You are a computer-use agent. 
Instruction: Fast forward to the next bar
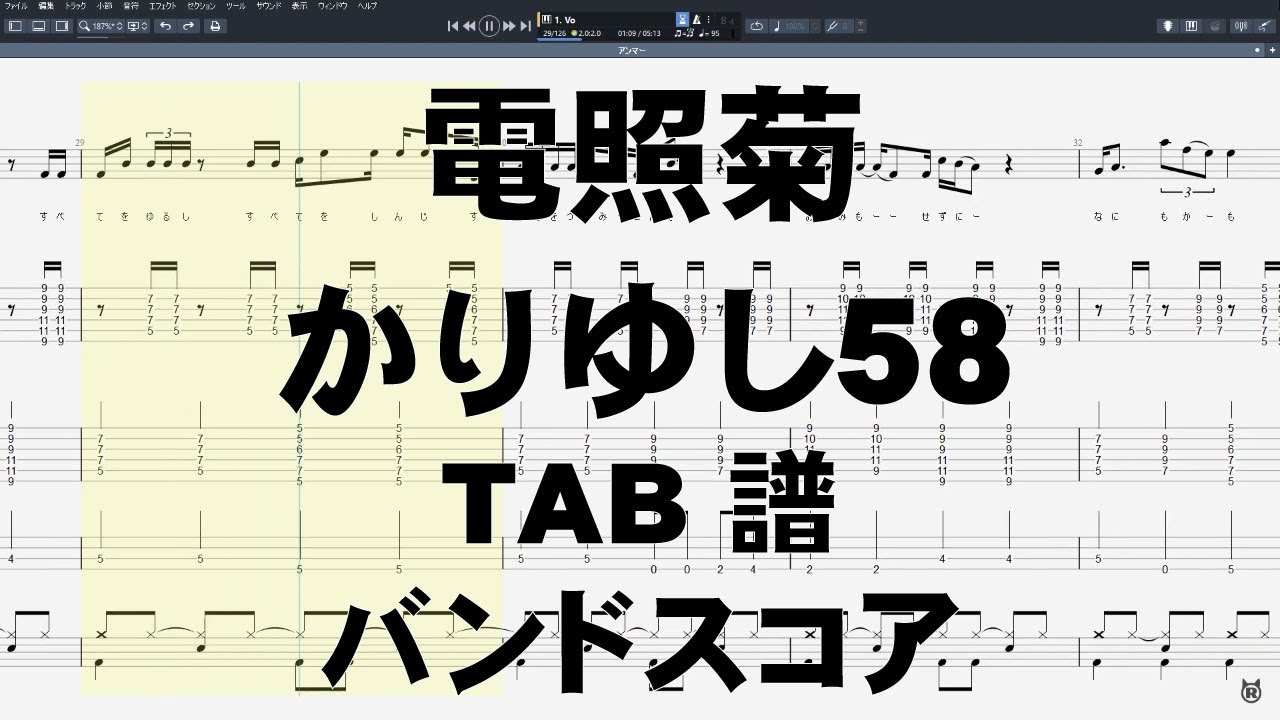pos(509,26)
